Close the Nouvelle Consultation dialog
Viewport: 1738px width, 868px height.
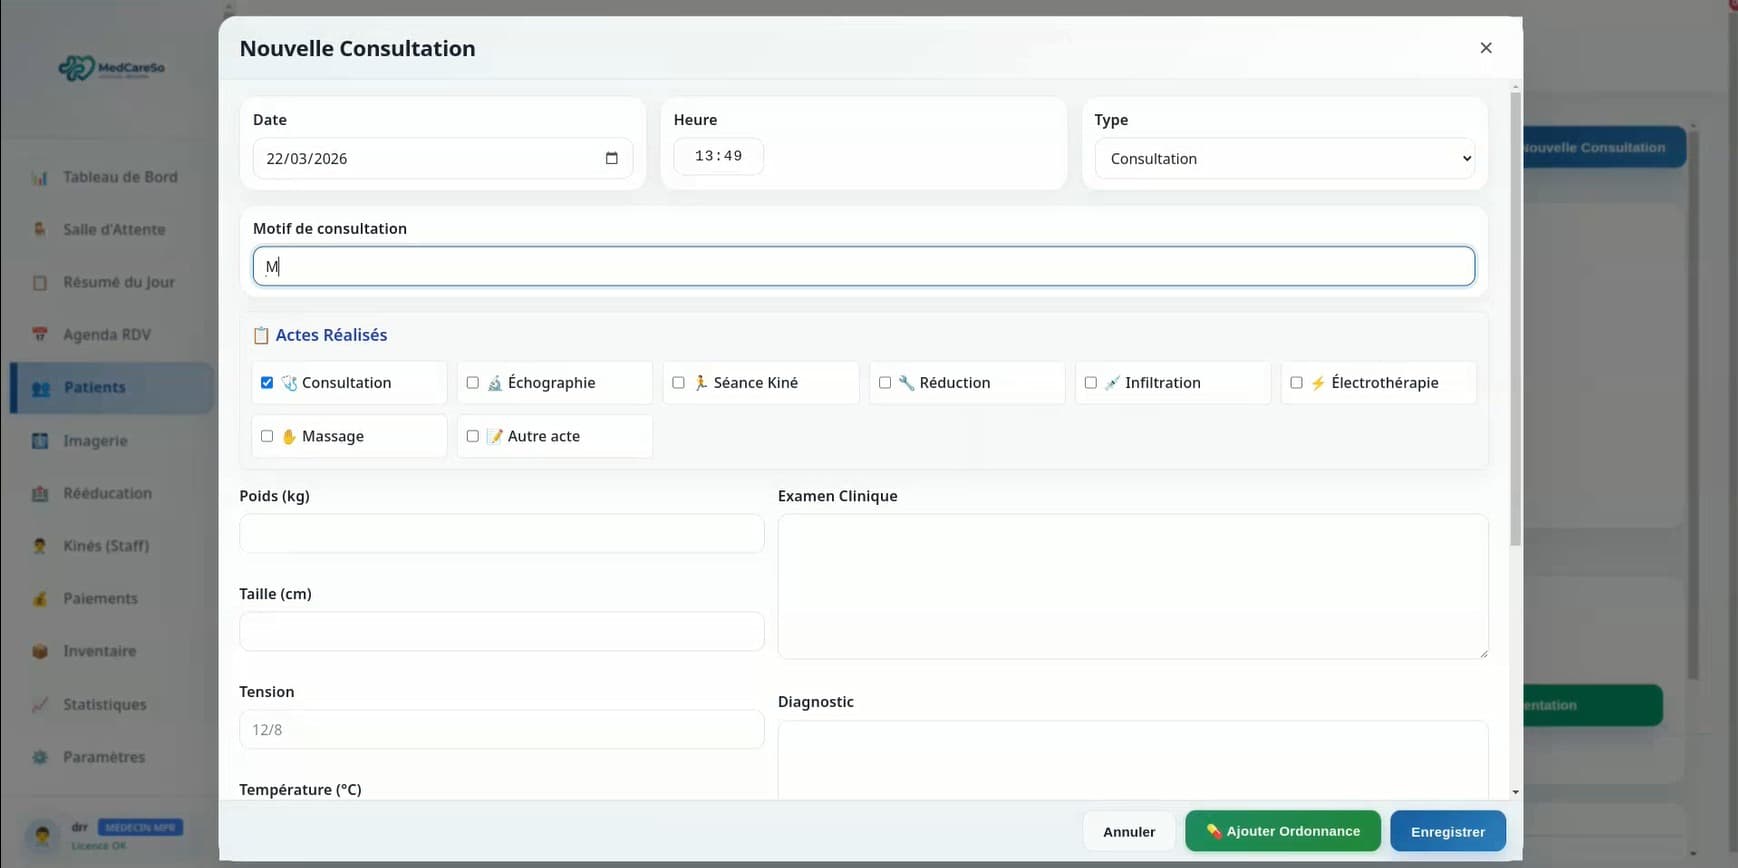coord(1486,48)
